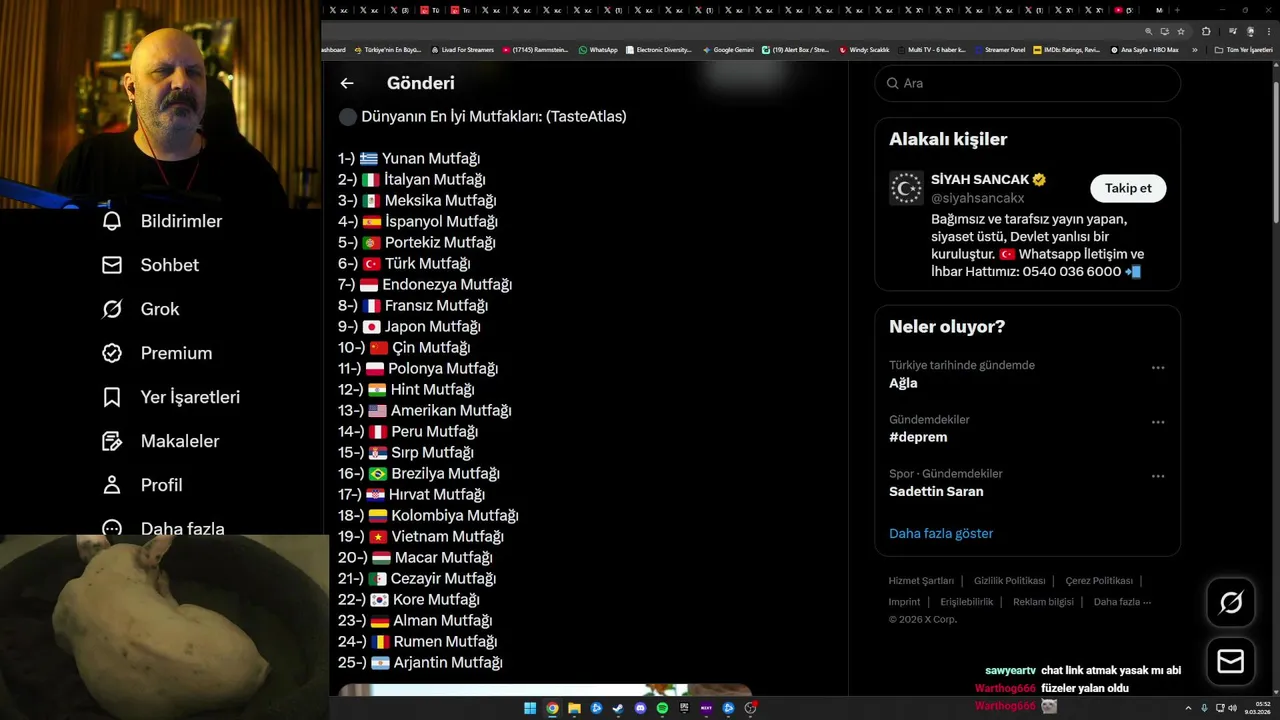1280x720 pixels.
Task: Open the Reklam bilgisi footer link
Action: [1043, 602]
